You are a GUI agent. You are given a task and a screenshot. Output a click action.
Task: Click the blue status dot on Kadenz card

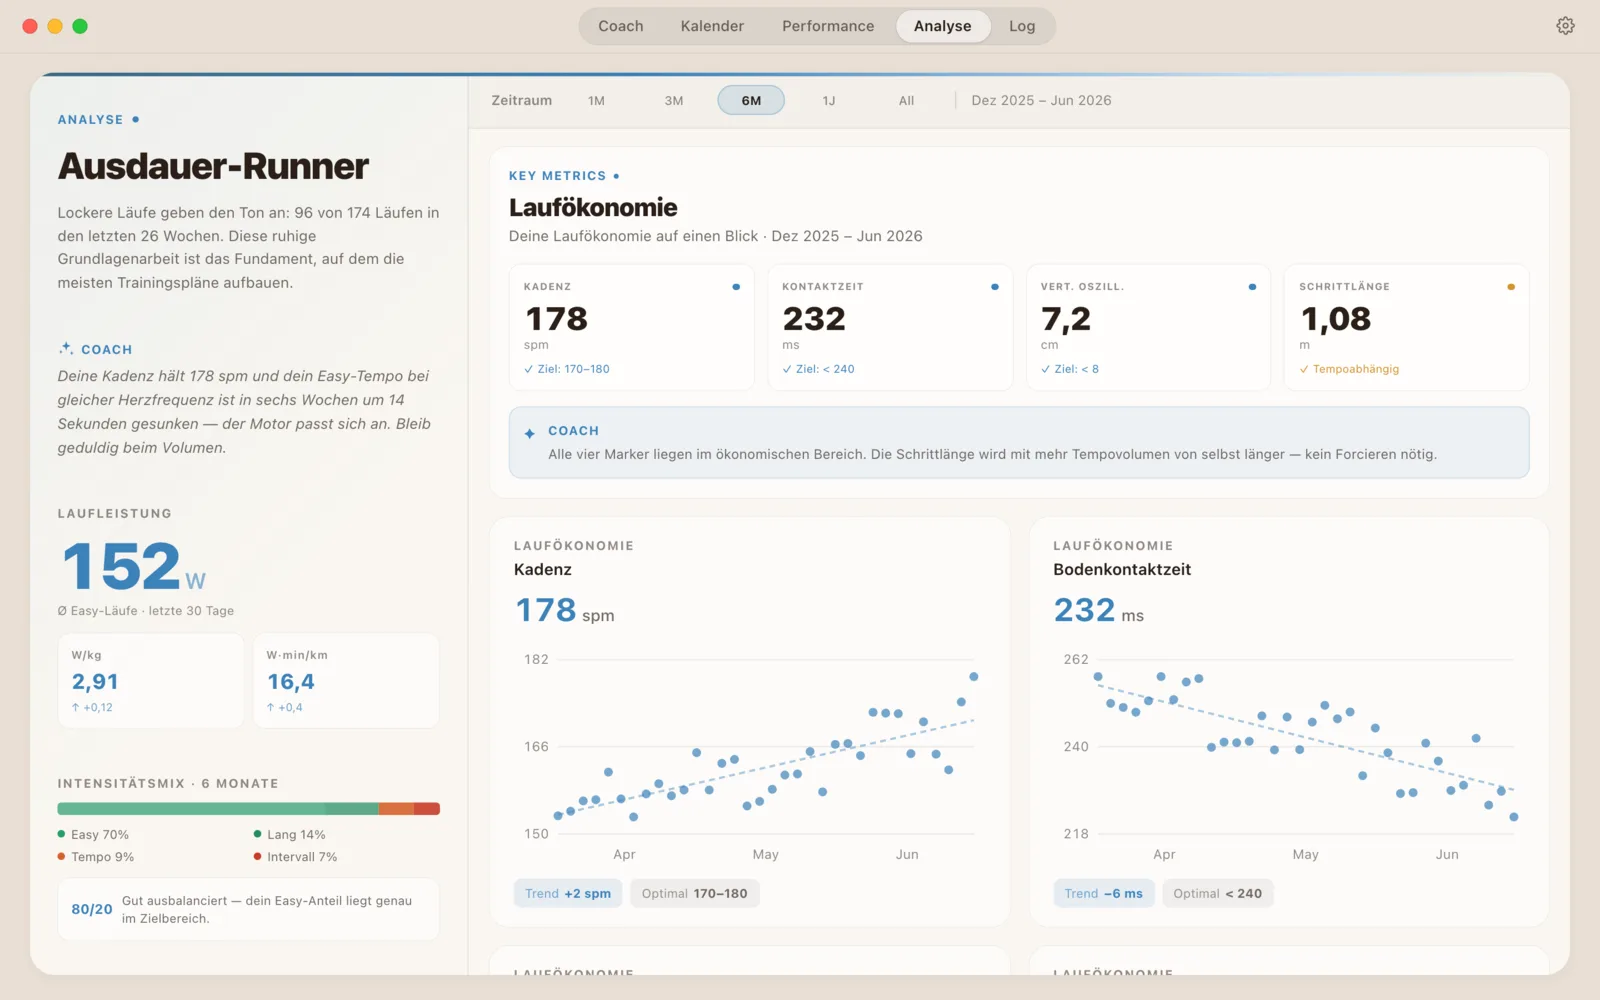click(736, 287)
